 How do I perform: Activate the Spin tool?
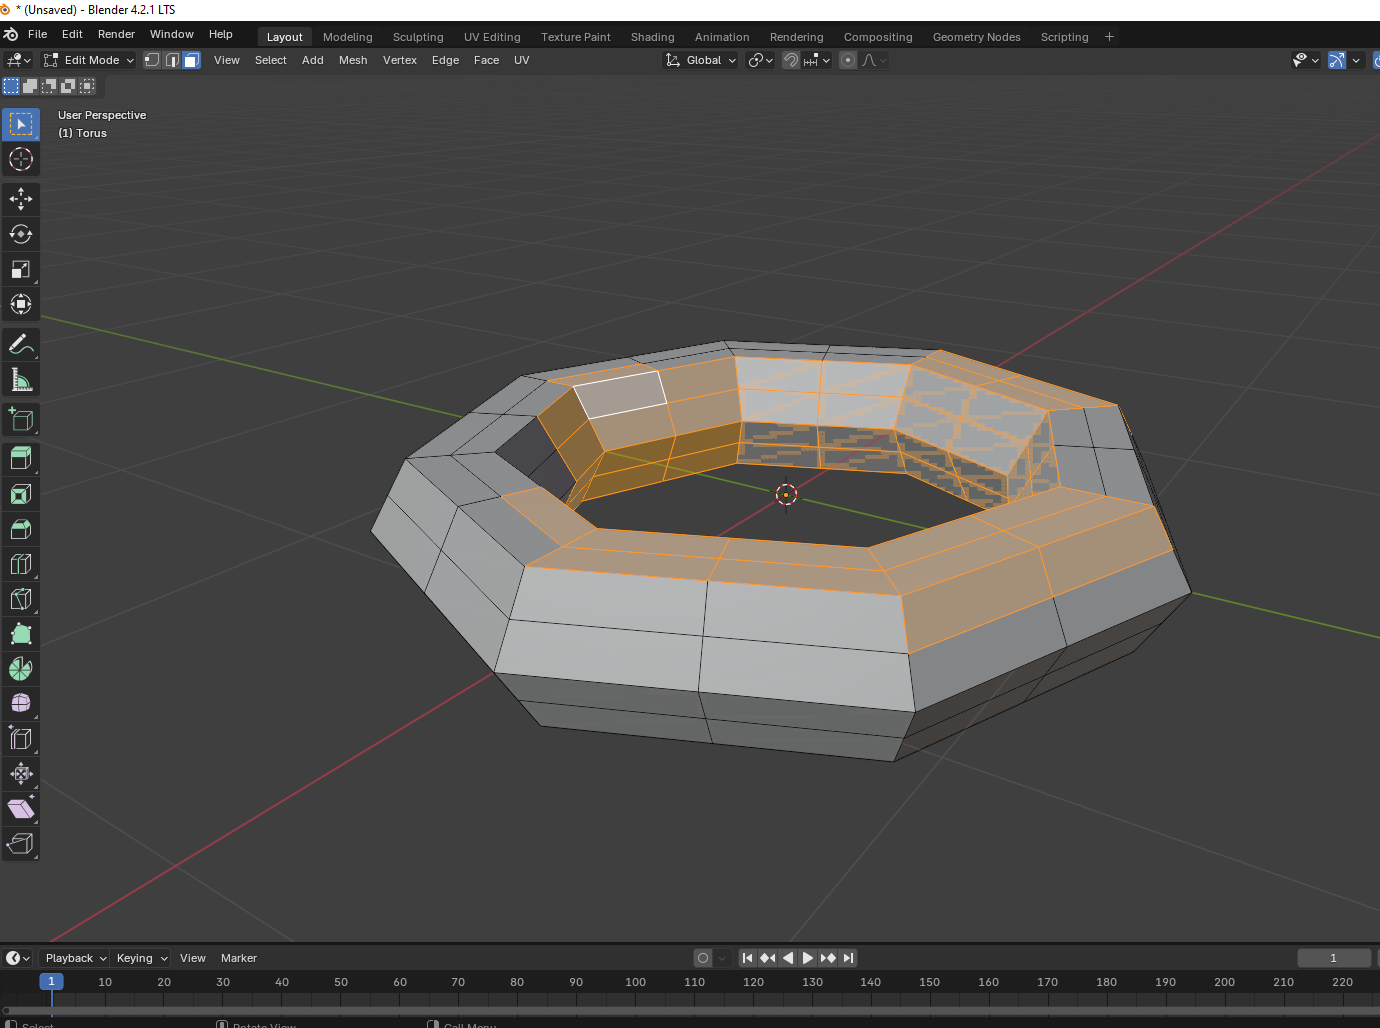[21, 669]
